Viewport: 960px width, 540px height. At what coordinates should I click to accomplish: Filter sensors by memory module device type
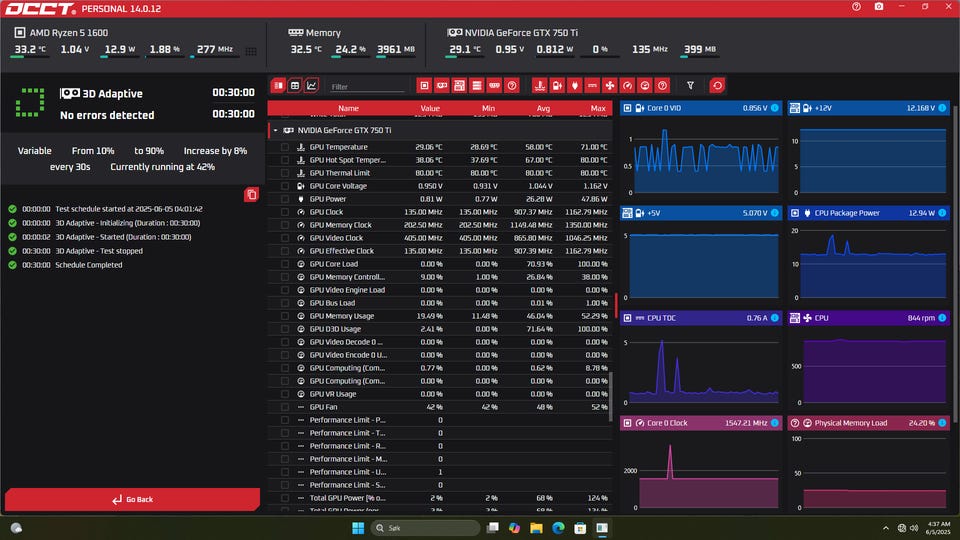pyautogui.click(x=494, y=86)
